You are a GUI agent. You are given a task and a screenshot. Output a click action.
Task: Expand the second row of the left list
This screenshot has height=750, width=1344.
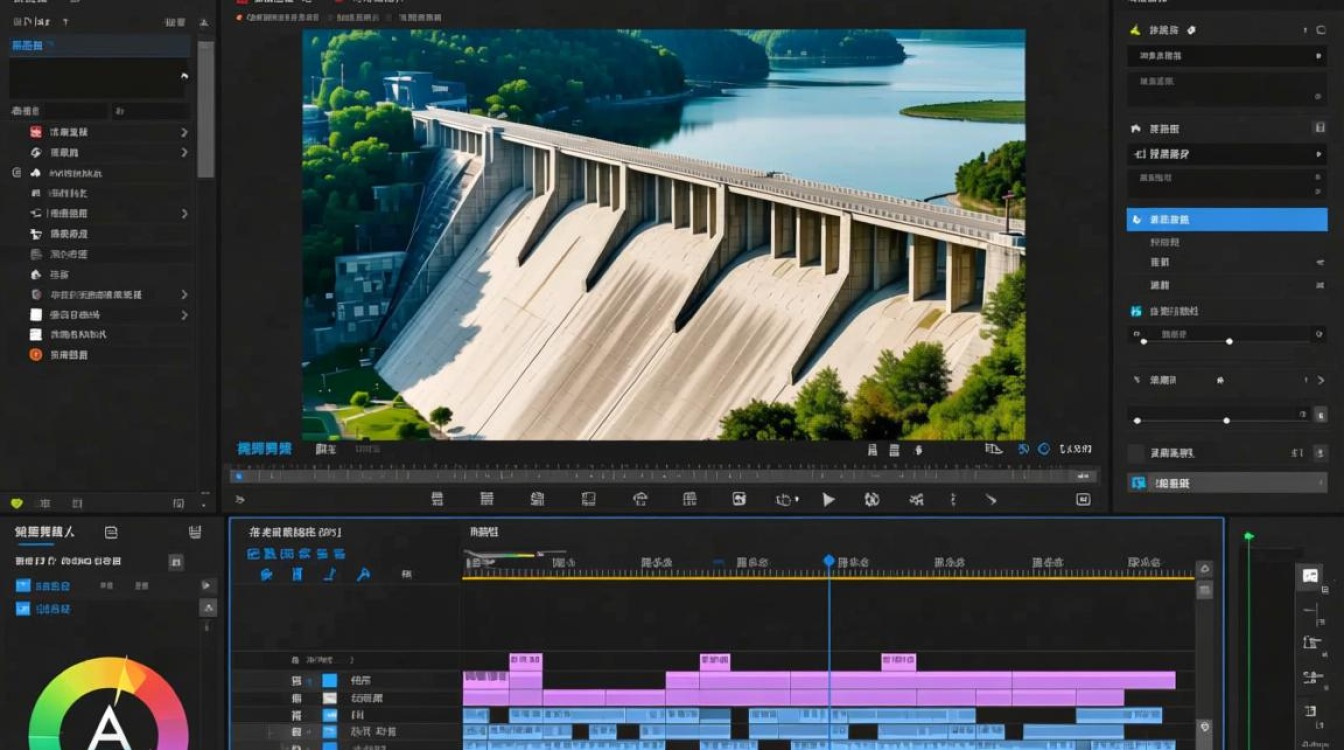[x=184, y=152]
